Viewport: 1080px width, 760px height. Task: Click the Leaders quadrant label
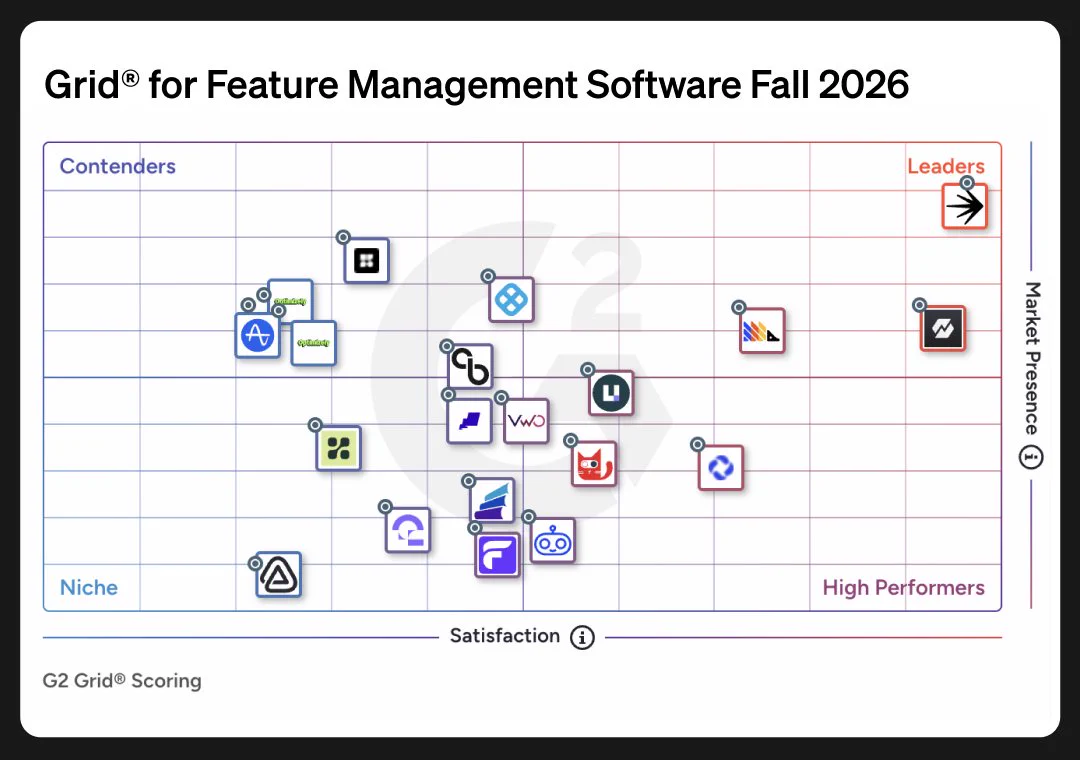[x=946, y=166]
